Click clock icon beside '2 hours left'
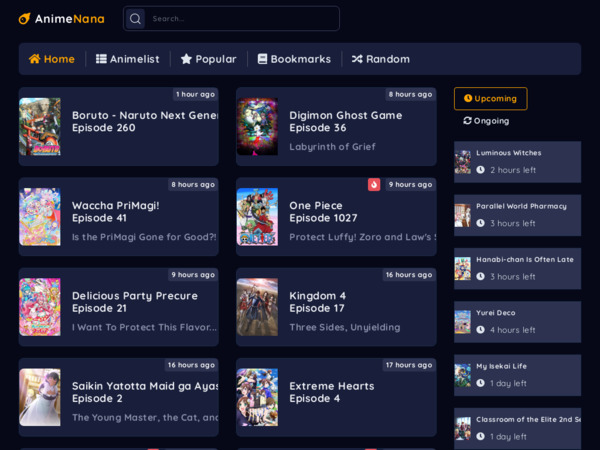The image size is (600, 450). pos(481,170)
